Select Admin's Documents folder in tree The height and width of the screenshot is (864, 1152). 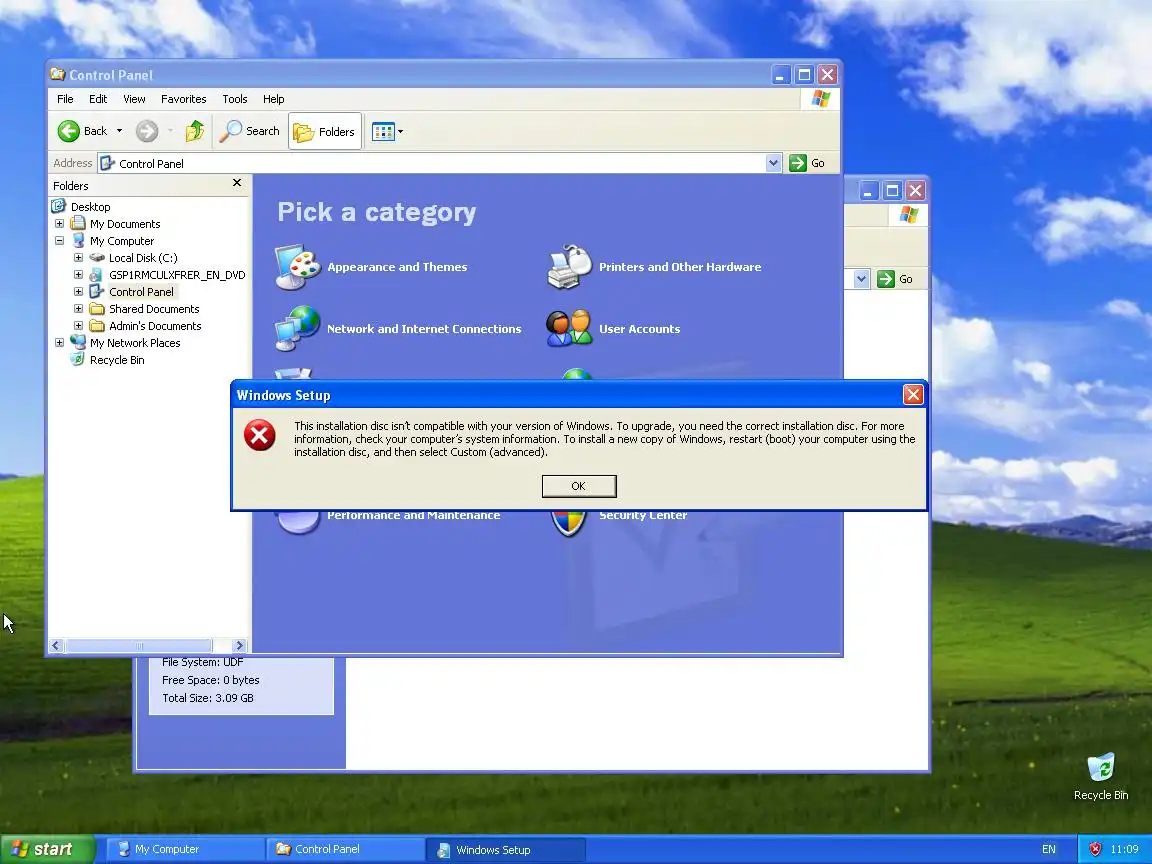(155, 325)
